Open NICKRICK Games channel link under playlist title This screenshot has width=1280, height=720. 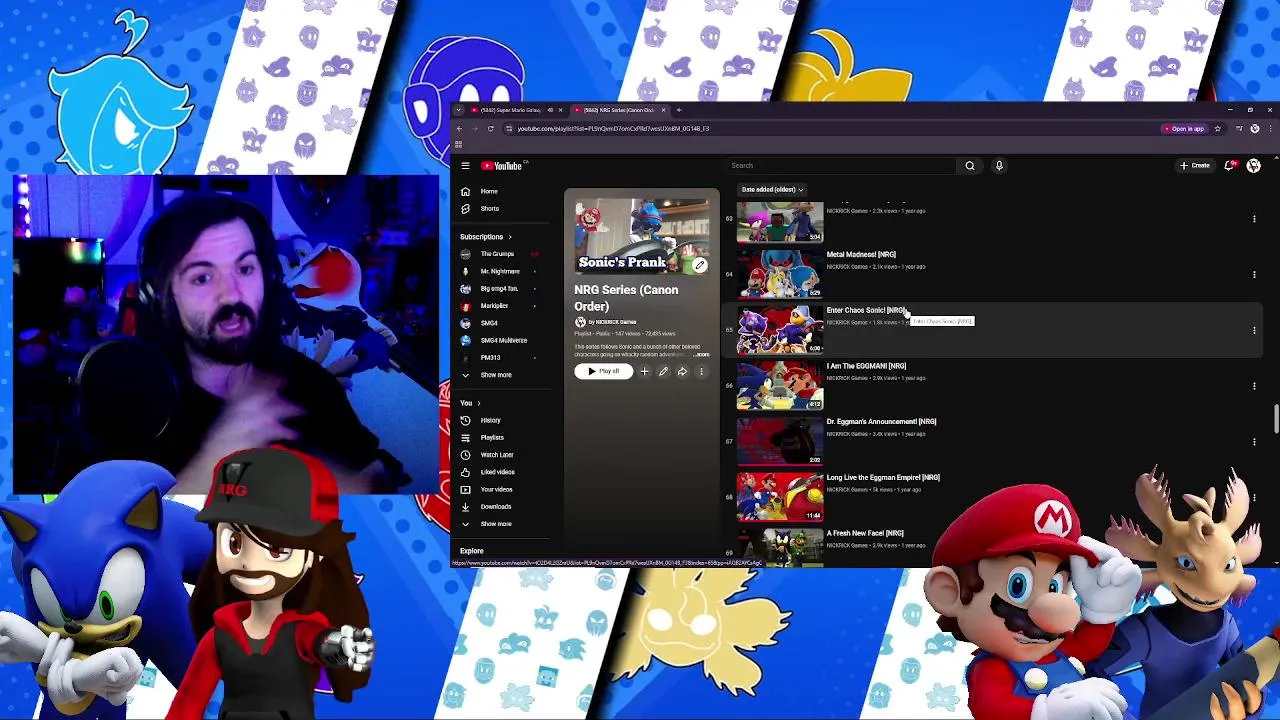(614, 322)
